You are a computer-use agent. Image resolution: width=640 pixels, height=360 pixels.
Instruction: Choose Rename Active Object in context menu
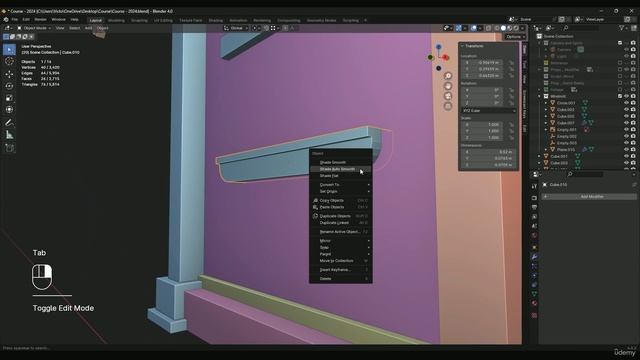tap(341, 232)
